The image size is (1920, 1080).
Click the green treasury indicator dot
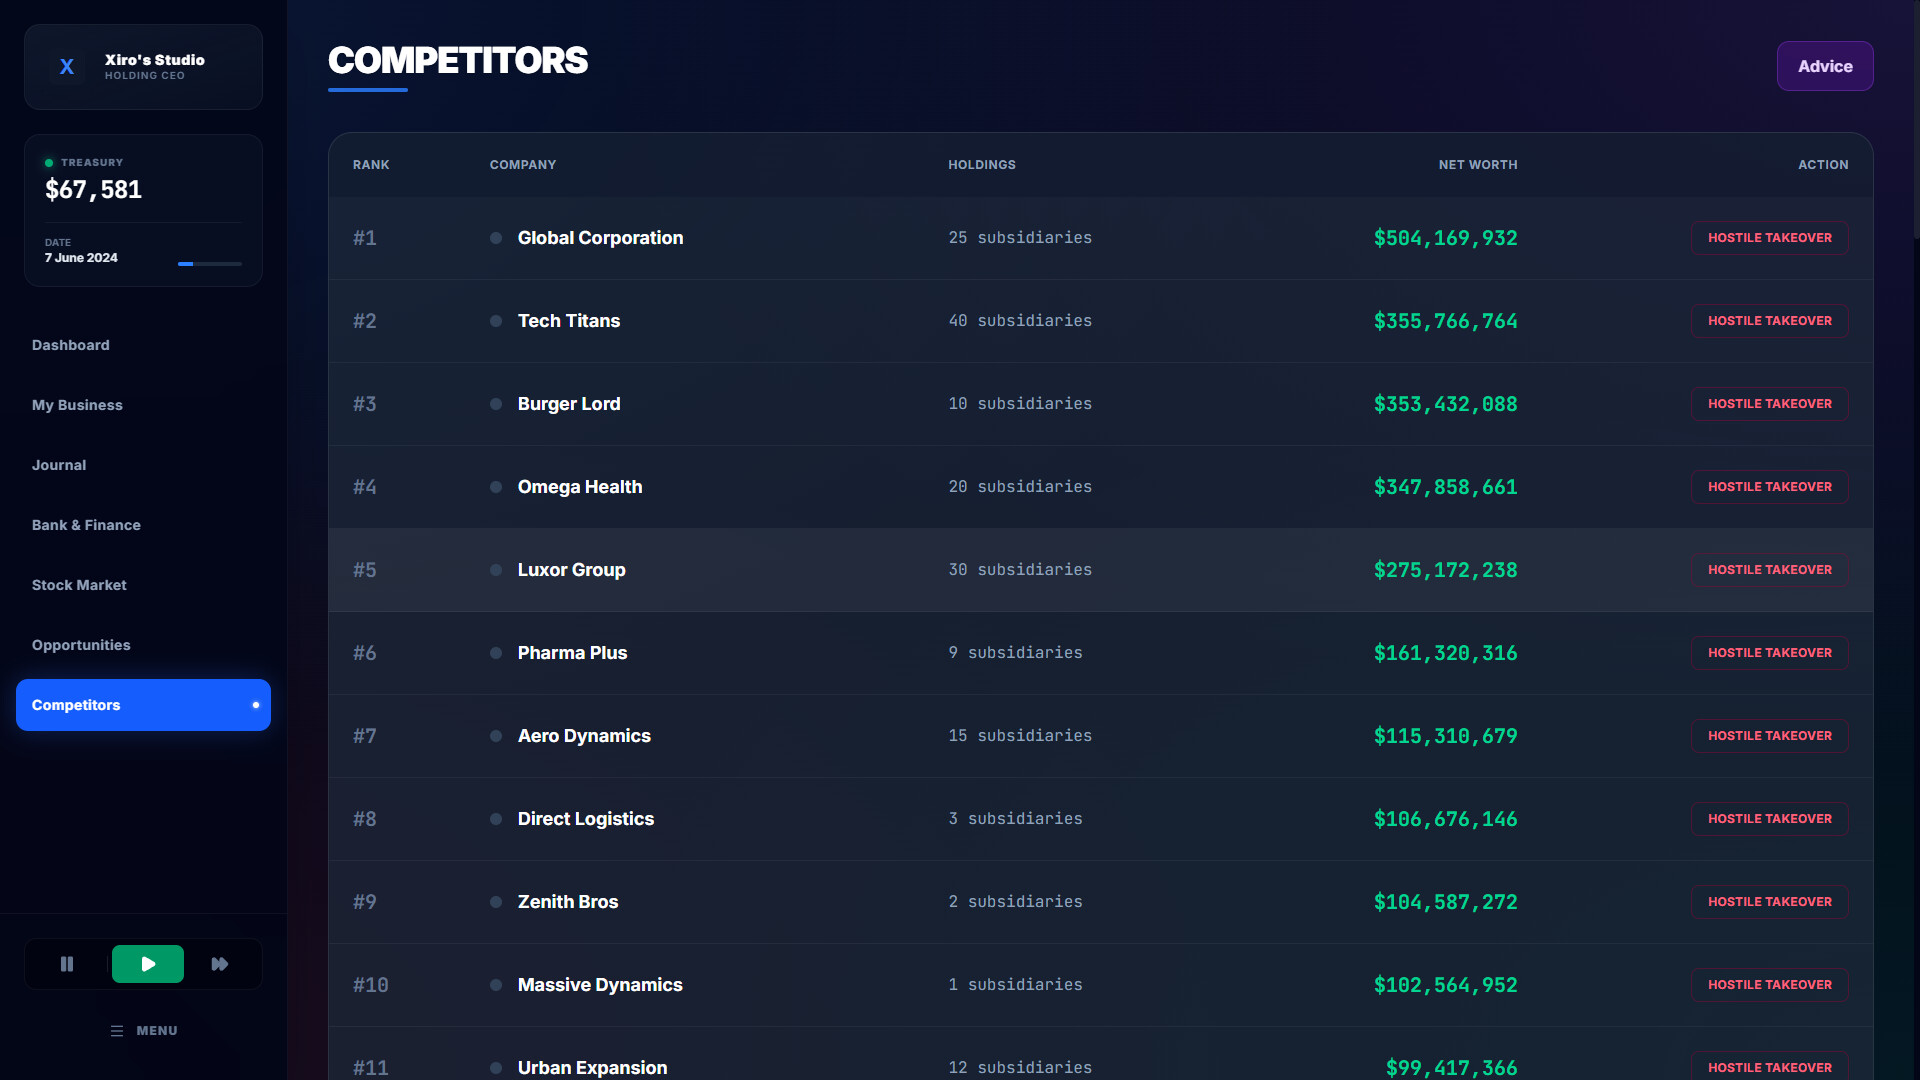tap(49, 163)
